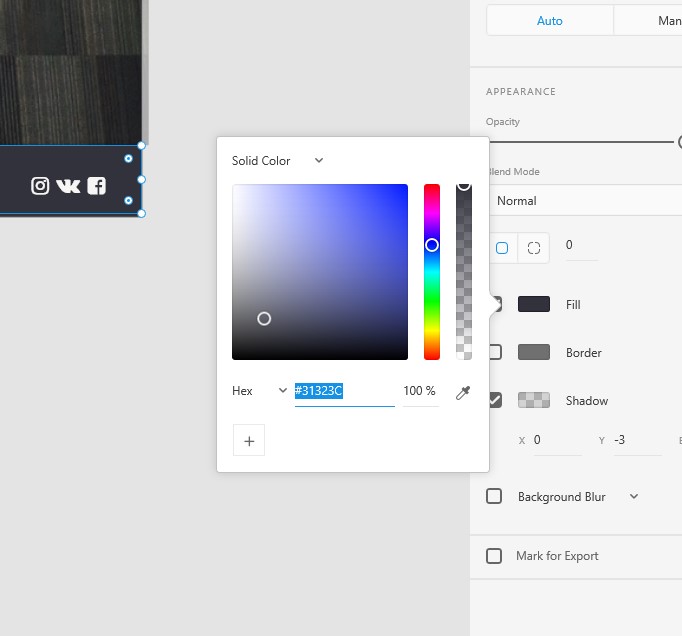
Task: Toggle the Shadow checkbox
Action: coord(495,400)
